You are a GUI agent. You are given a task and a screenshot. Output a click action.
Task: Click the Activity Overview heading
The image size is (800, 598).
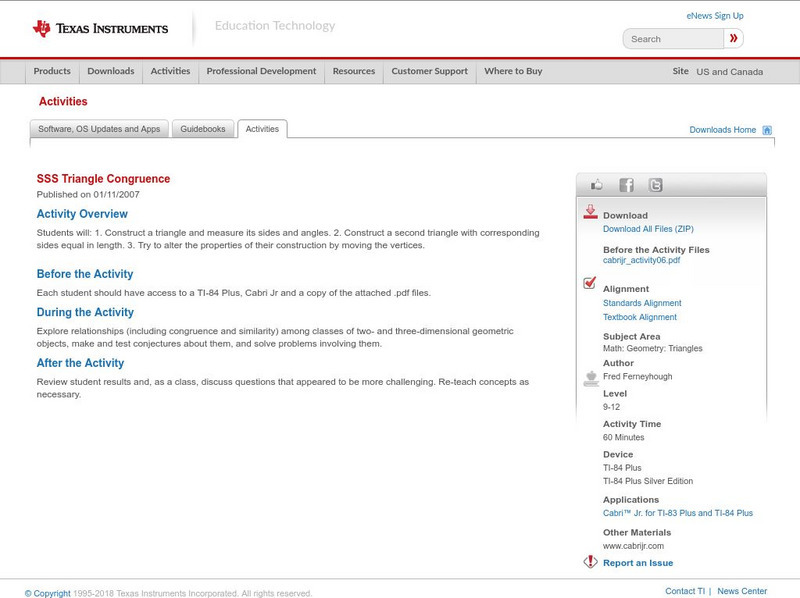(82, 214)
